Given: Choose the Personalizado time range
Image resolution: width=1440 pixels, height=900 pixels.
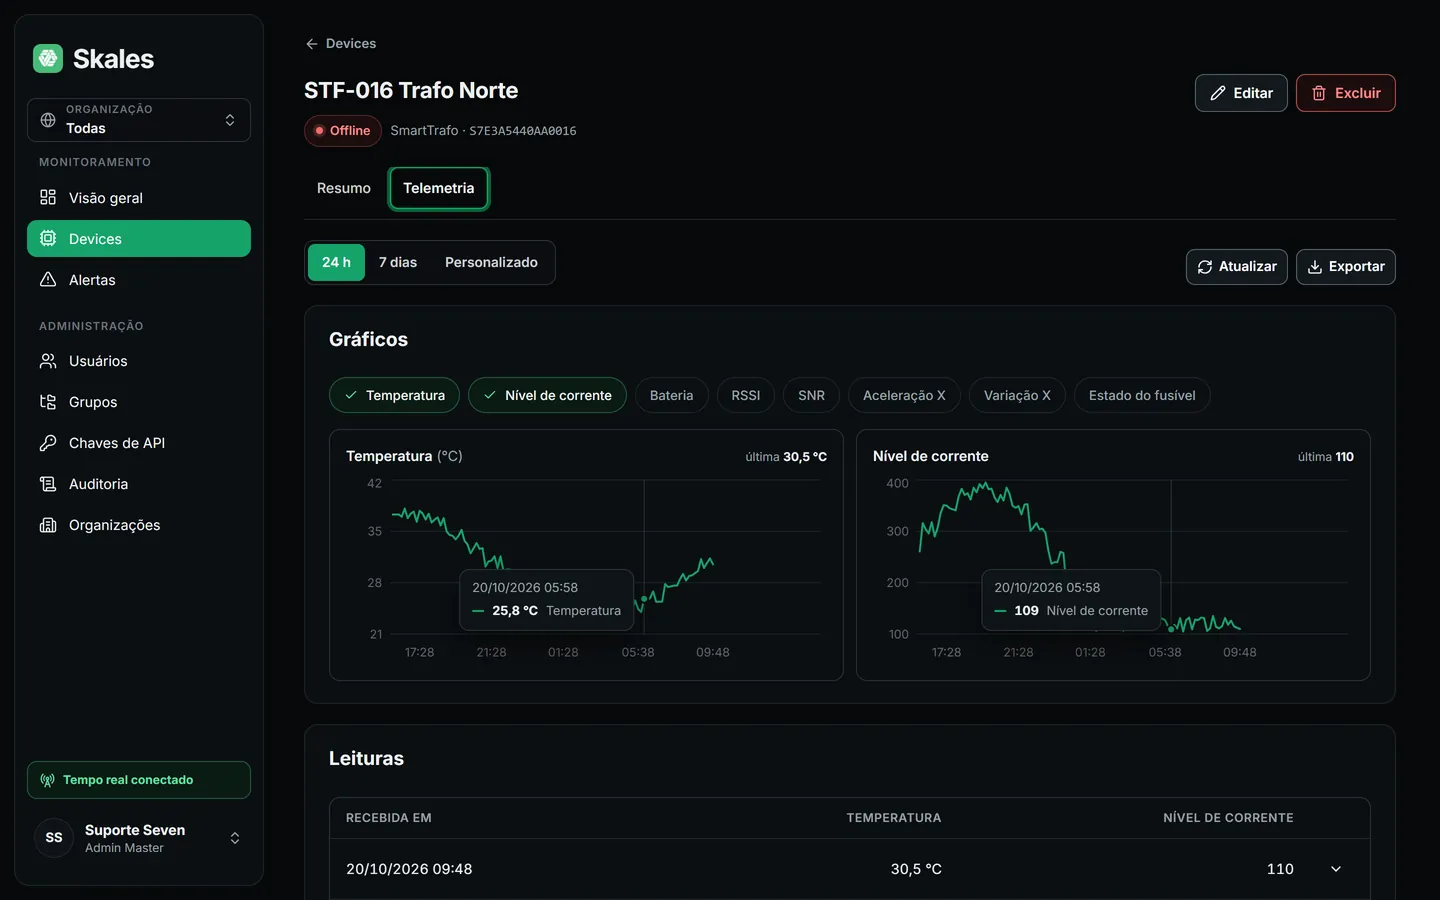Looking at the screenshot, I should point(491,262).
